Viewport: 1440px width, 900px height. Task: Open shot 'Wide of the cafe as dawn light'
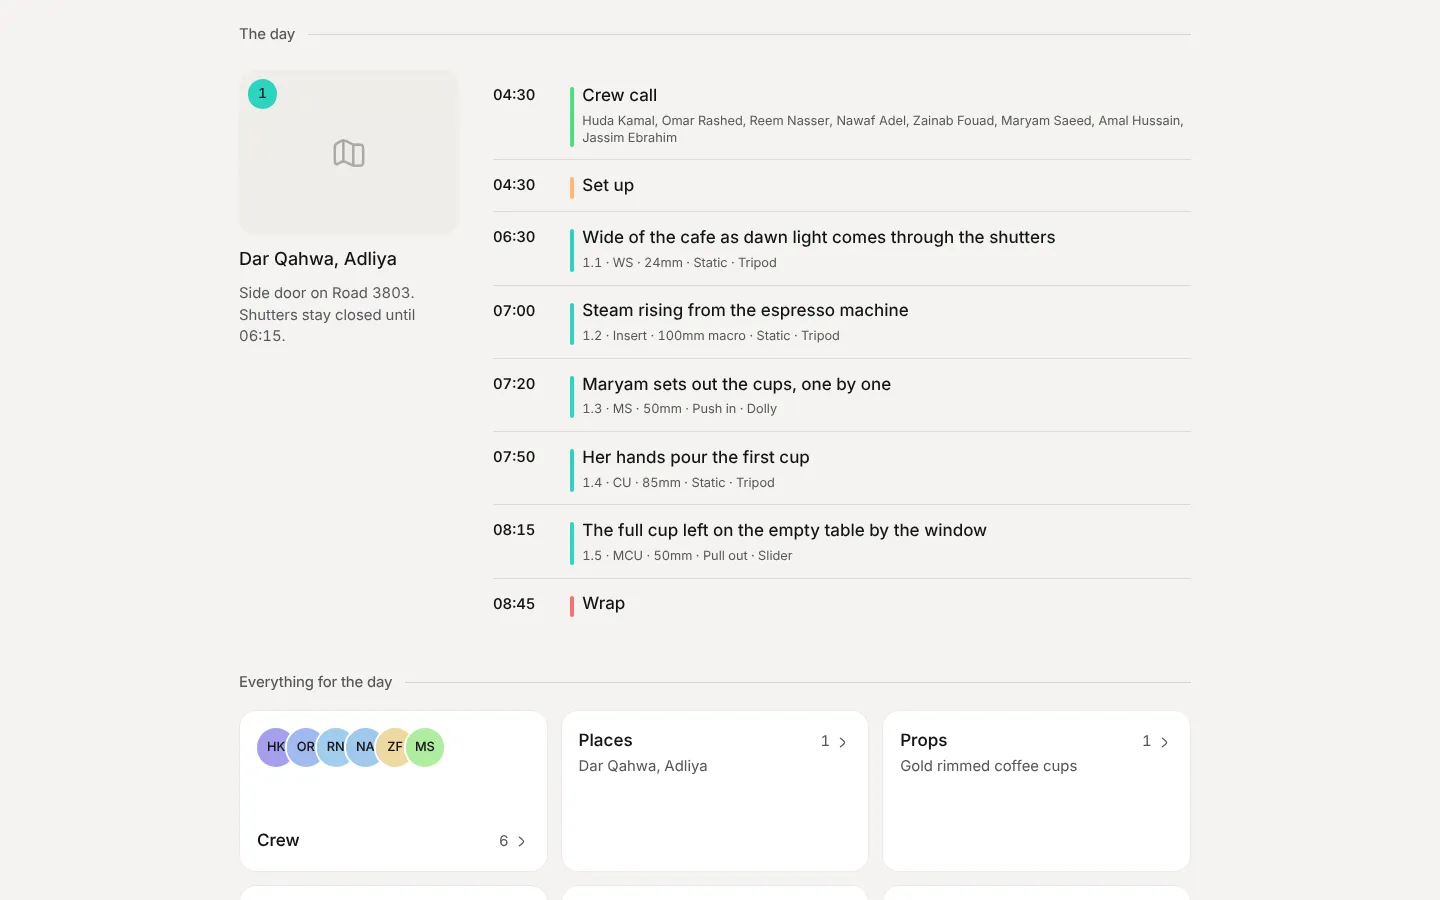pos(842,249)
